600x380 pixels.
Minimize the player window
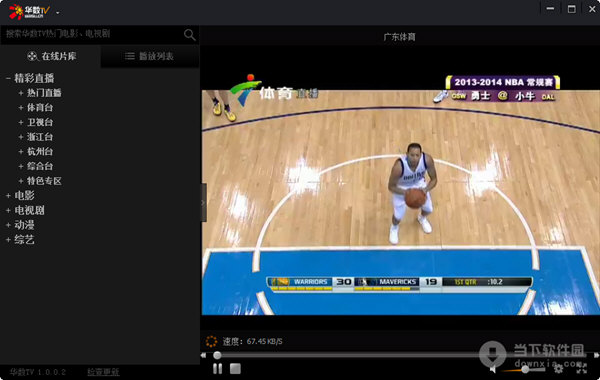coord(550,9)
